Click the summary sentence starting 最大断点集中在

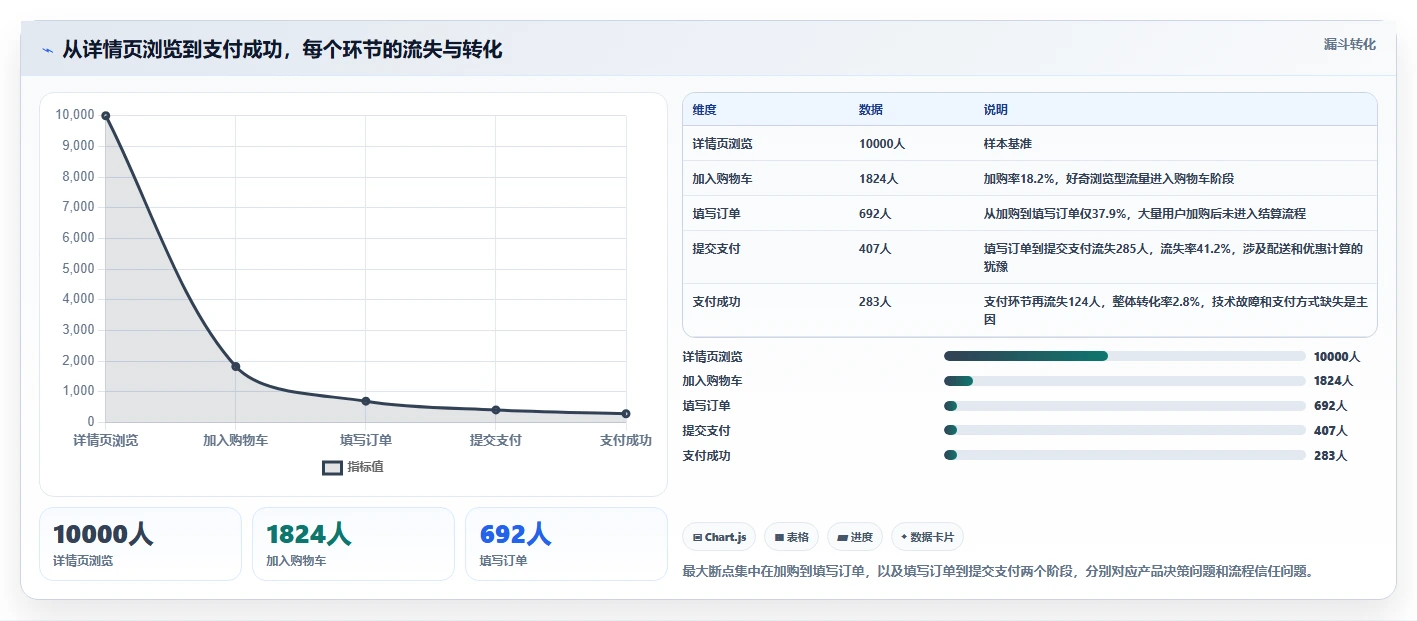tap(997, 572)
